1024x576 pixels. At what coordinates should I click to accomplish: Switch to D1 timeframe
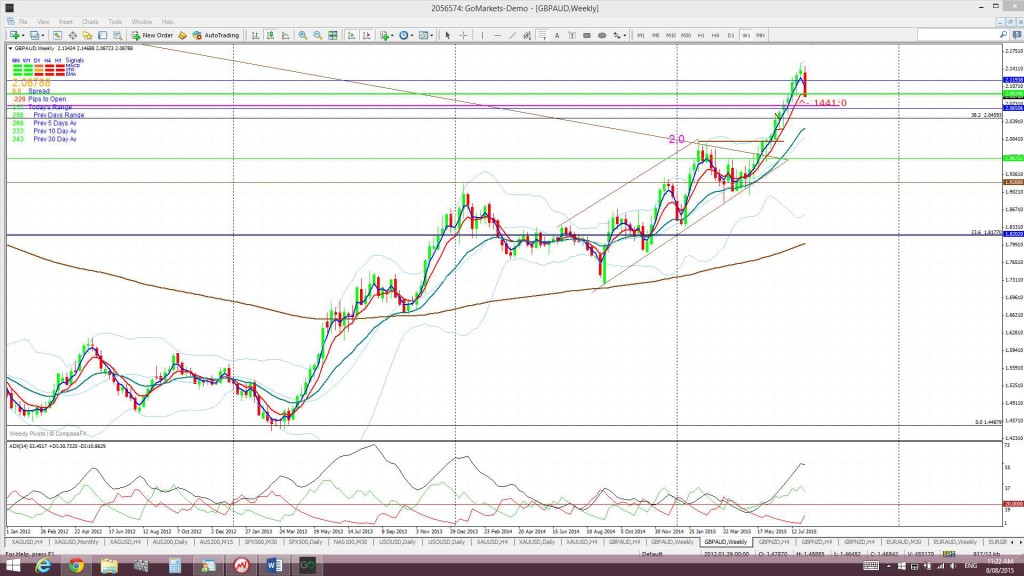coord(731,35)
